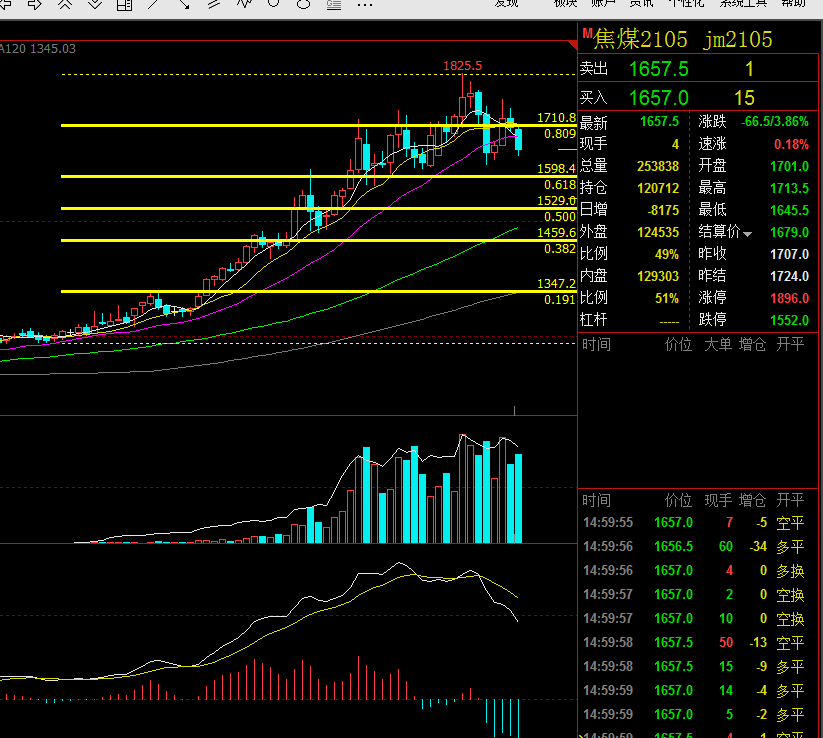Click the 买入 price 1657.0
The width and height of the screenshot is (823, 738).
click(x=658, y=97)
